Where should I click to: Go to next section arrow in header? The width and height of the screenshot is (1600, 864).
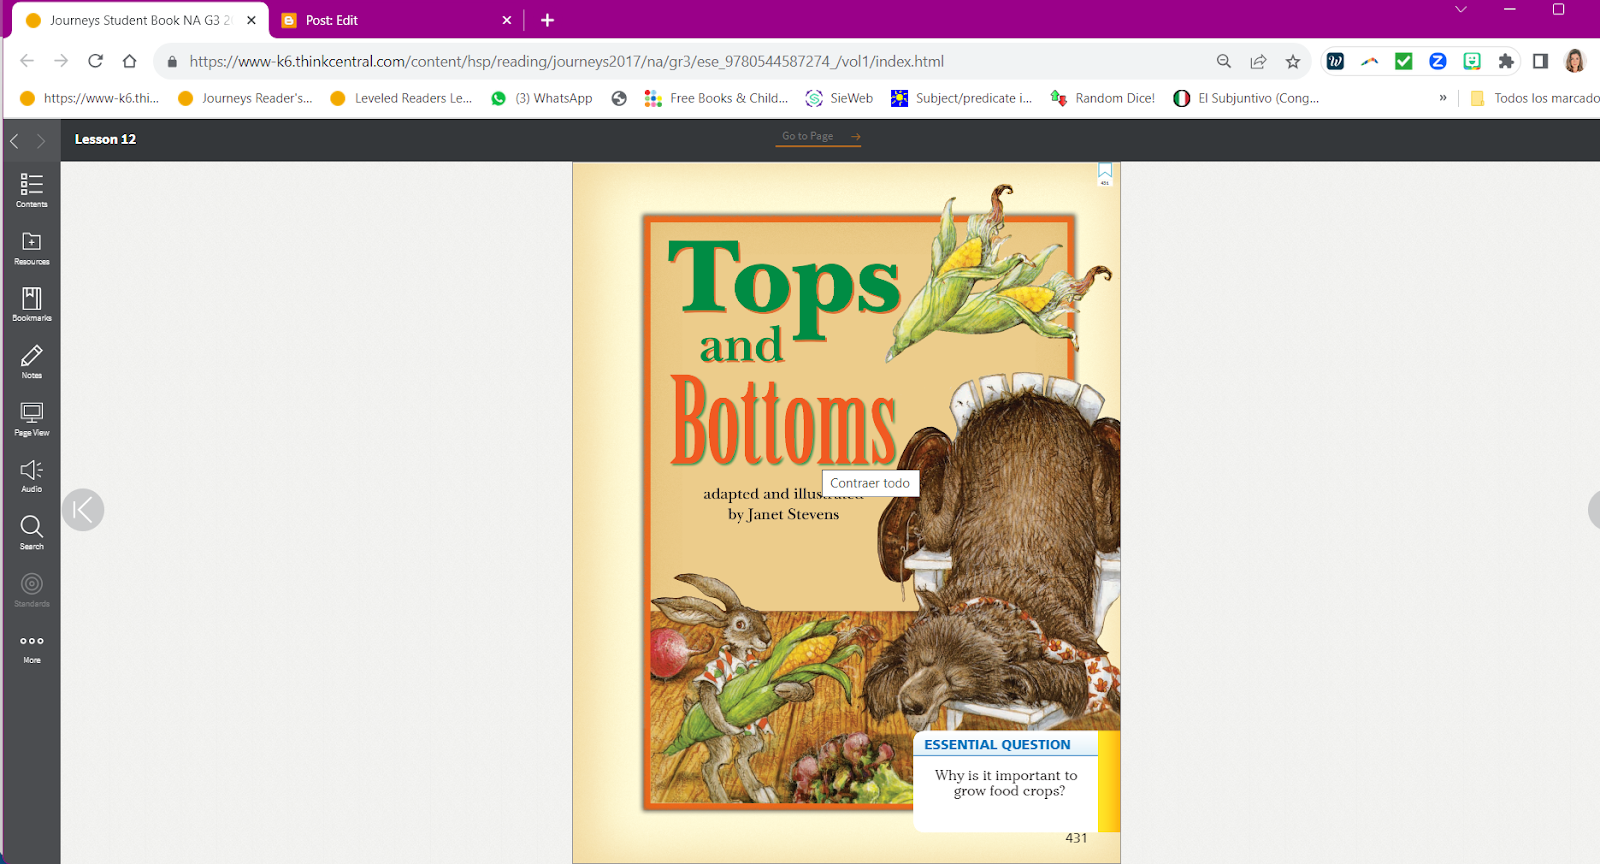pyautogui.click(x=41, y=141)
